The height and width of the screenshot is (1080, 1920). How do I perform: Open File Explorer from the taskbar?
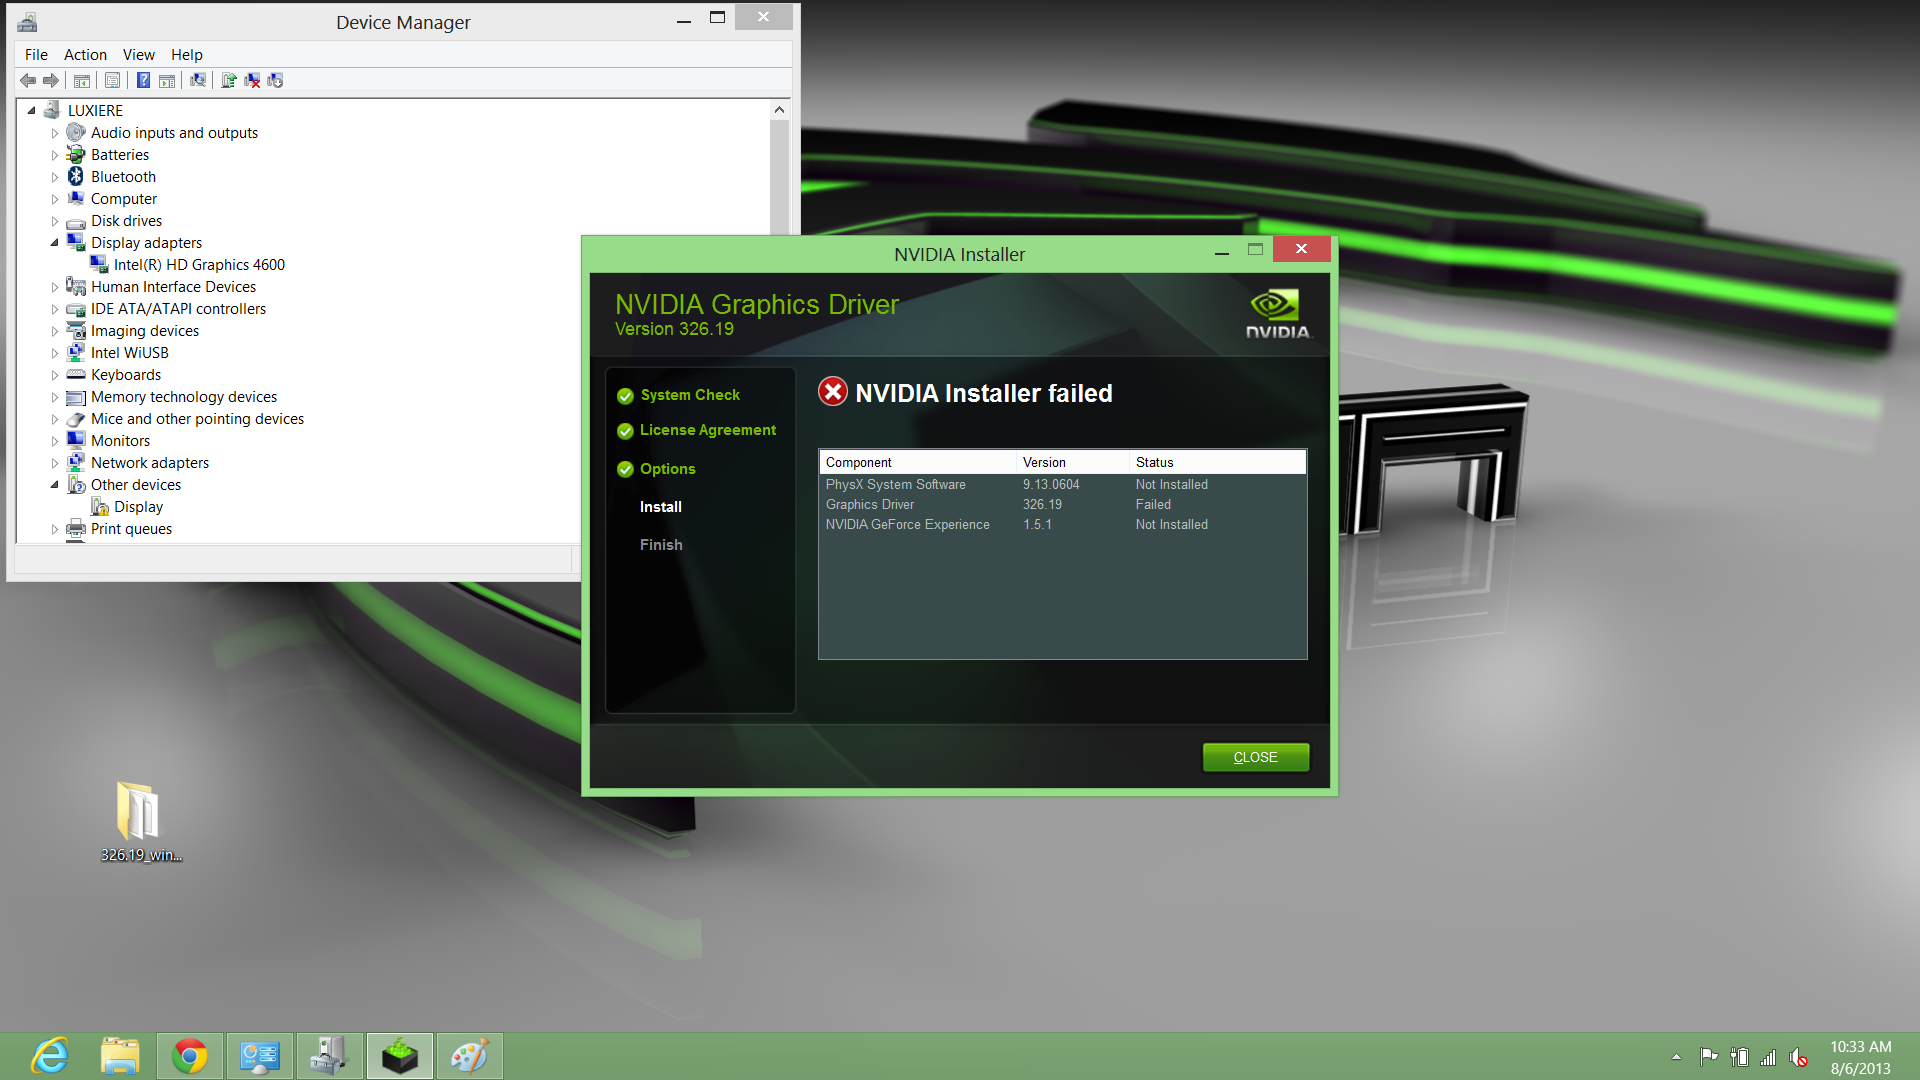[x=120, y=1056]
